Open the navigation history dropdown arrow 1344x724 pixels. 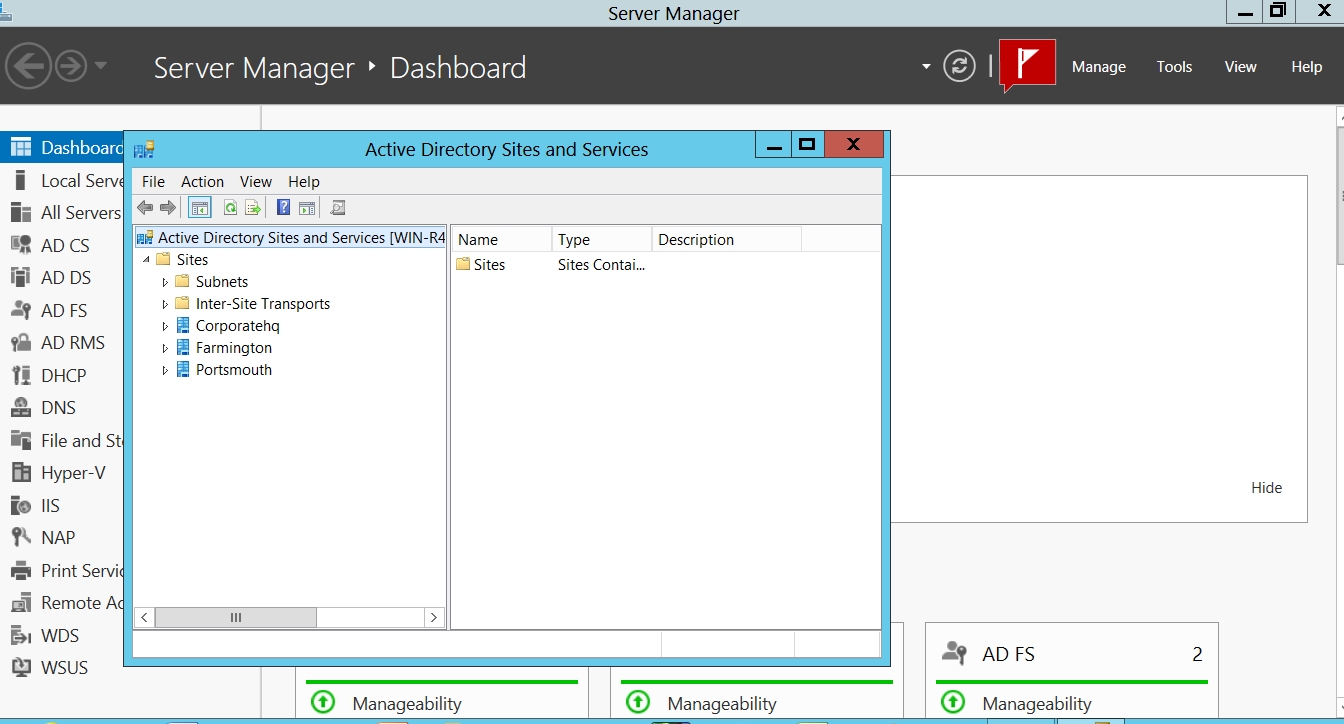[101, 67]
